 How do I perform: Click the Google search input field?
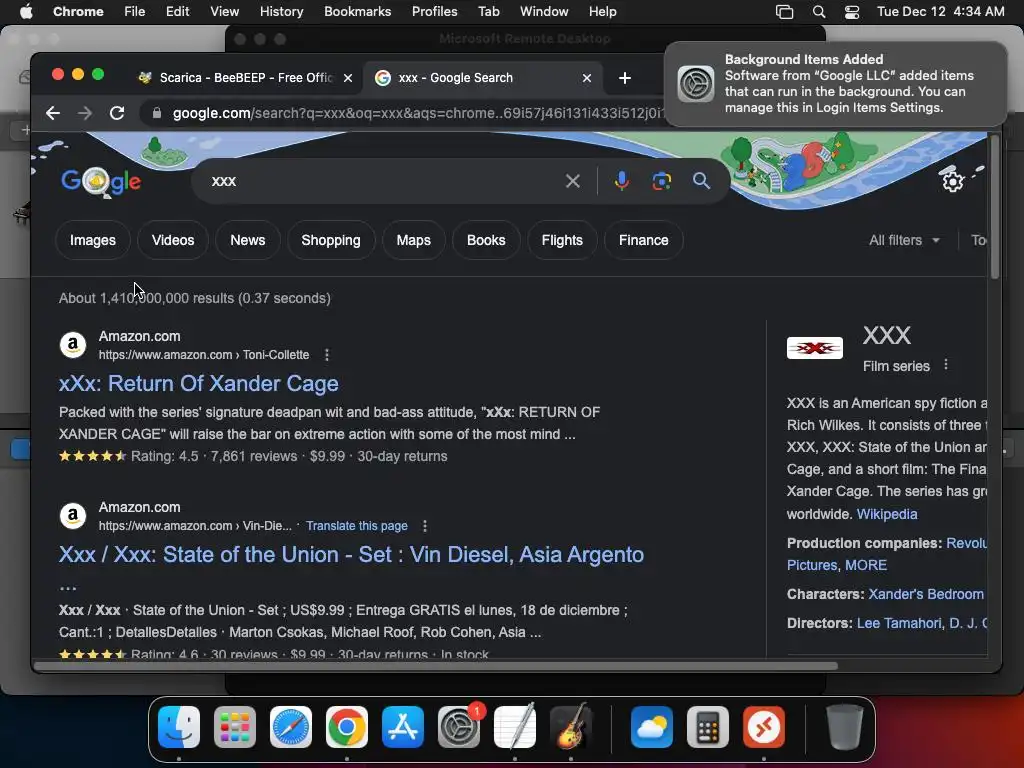[x=385, y=181]
